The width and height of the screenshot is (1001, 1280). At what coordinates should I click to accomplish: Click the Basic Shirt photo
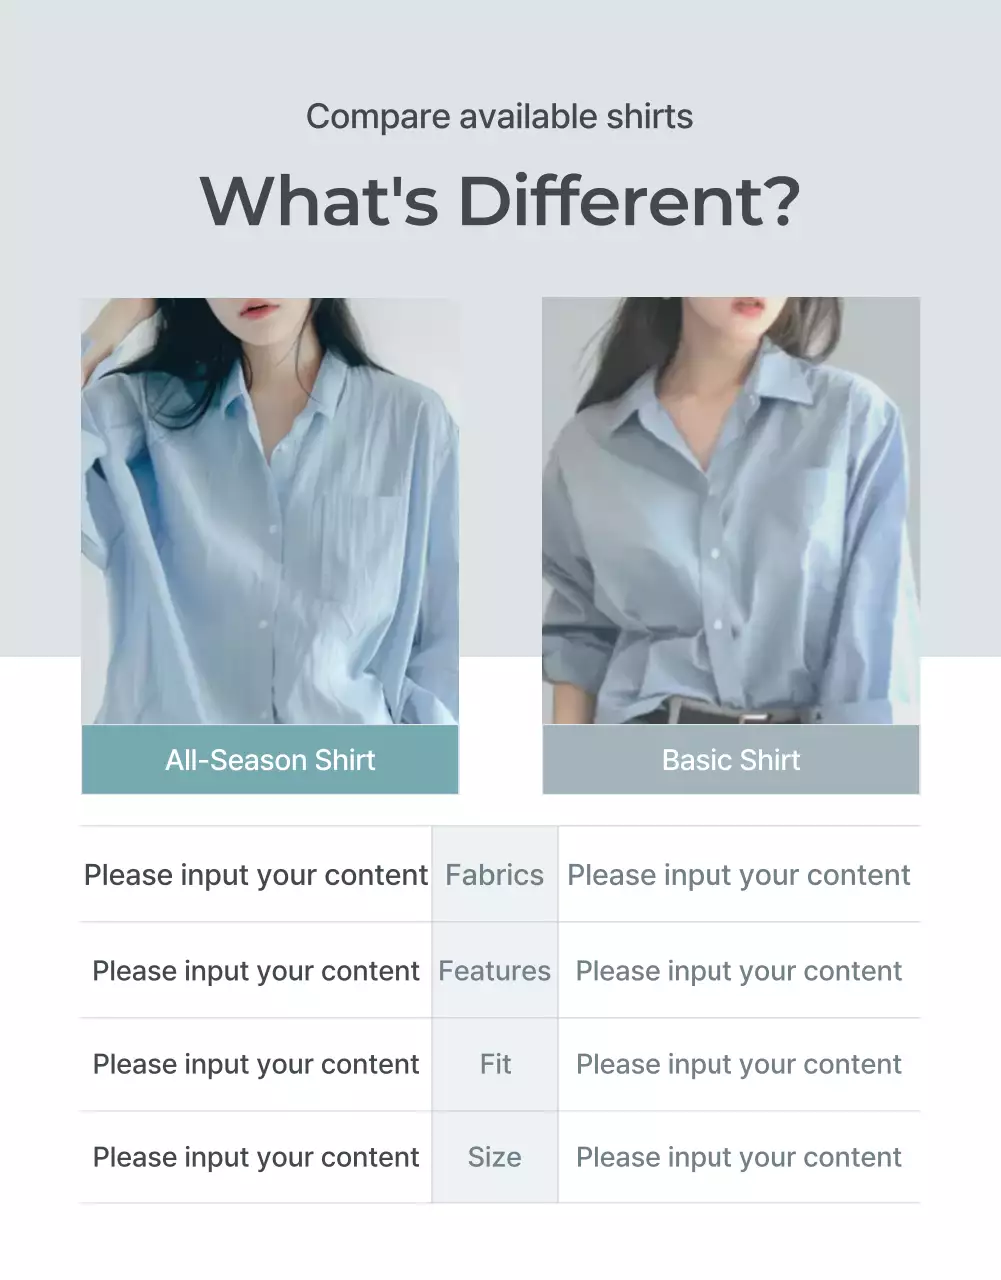pyautogui.click(x=731, y=511)
